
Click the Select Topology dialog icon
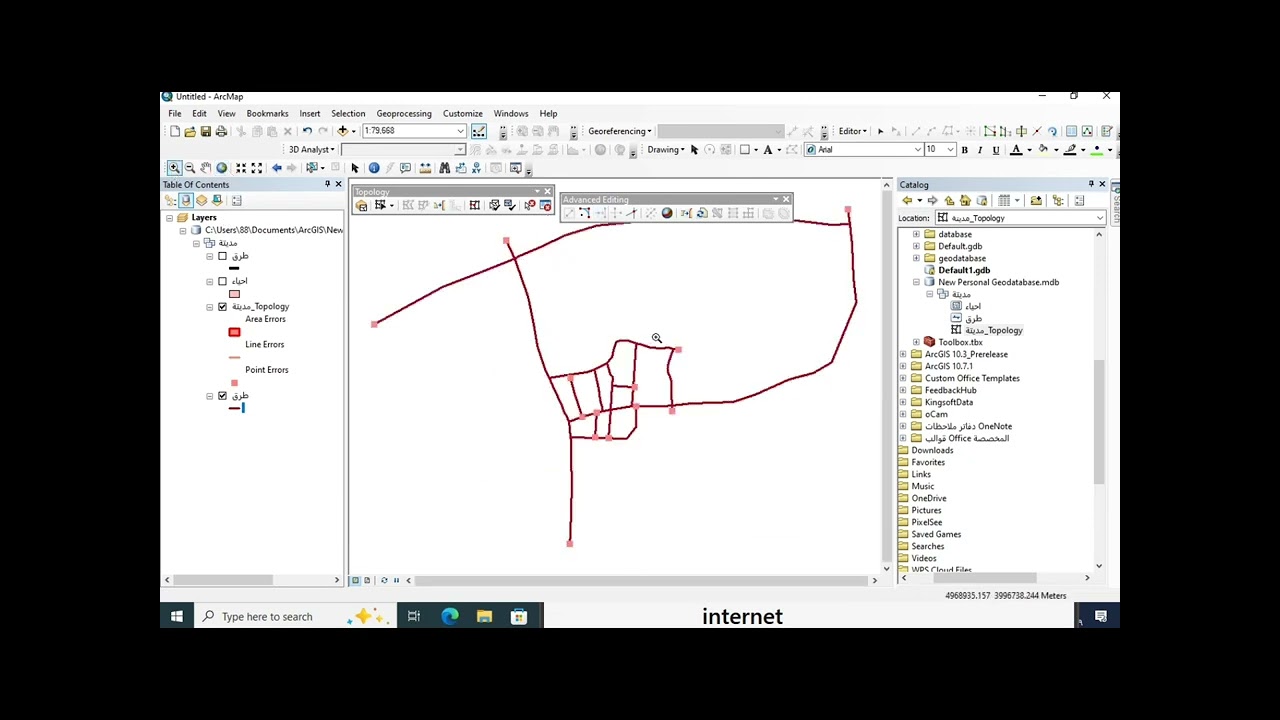[x=361, y=205]
